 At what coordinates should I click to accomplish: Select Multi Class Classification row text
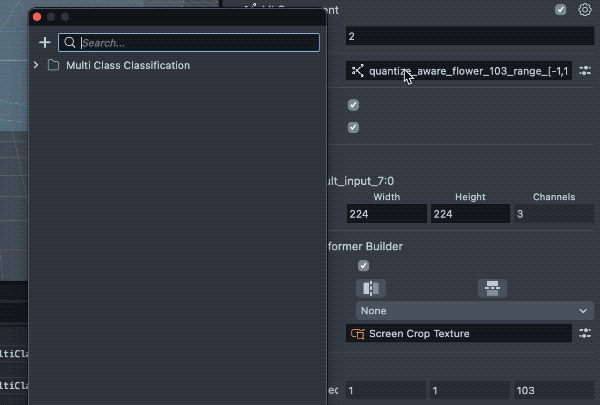(128, 65)
